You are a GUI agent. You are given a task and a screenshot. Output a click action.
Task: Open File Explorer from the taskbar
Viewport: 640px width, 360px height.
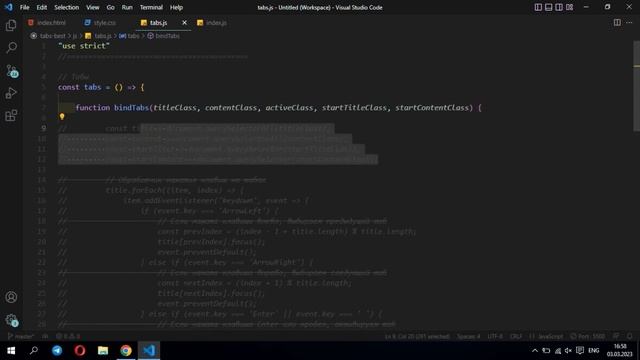(103, 351)
